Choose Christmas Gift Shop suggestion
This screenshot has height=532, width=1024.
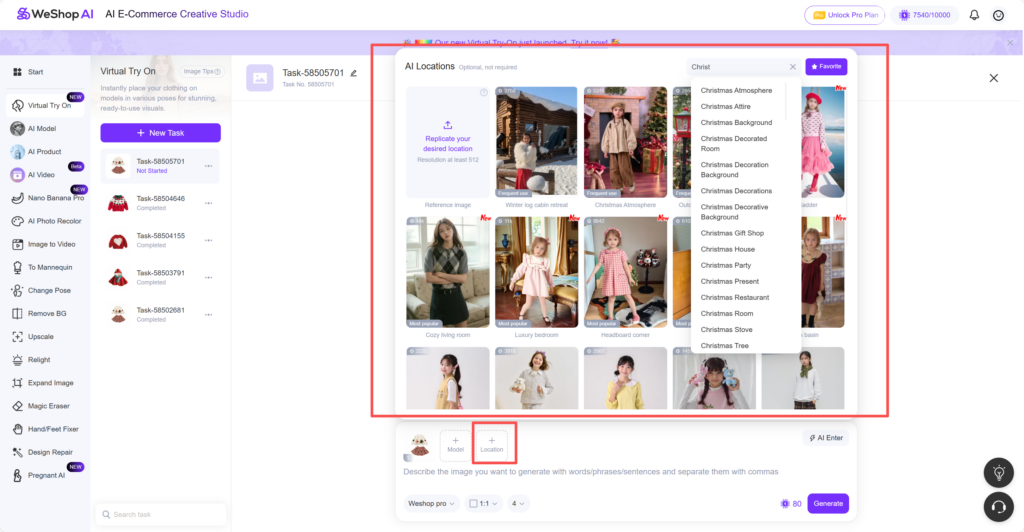pyautogui.click(x=732, y=233)
